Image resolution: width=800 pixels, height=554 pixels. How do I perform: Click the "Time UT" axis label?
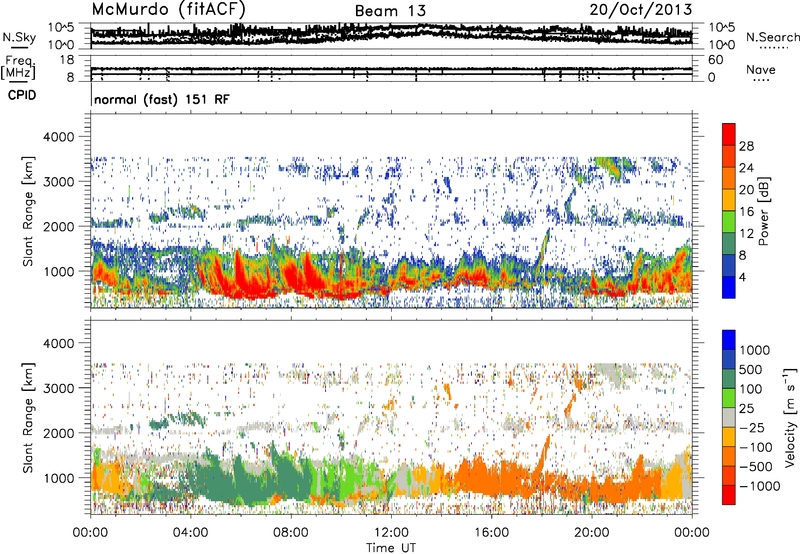coord(391,548)
